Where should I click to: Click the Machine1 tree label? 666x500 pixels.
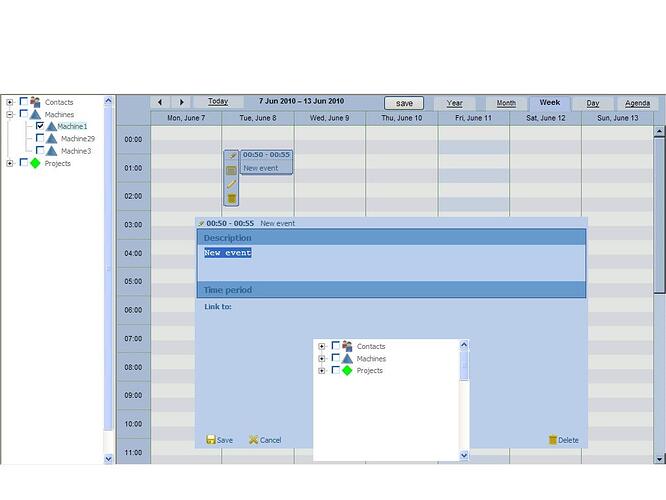click(x=72, y=126)
